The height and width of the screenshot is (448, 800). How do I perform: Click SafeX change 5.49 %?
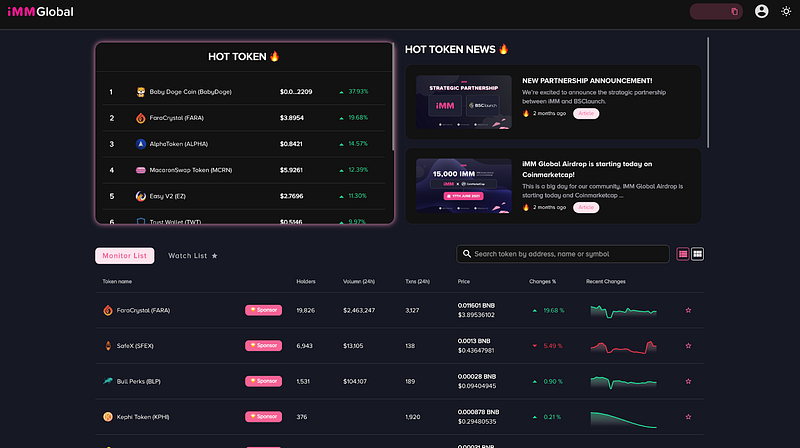coord(553,346)
